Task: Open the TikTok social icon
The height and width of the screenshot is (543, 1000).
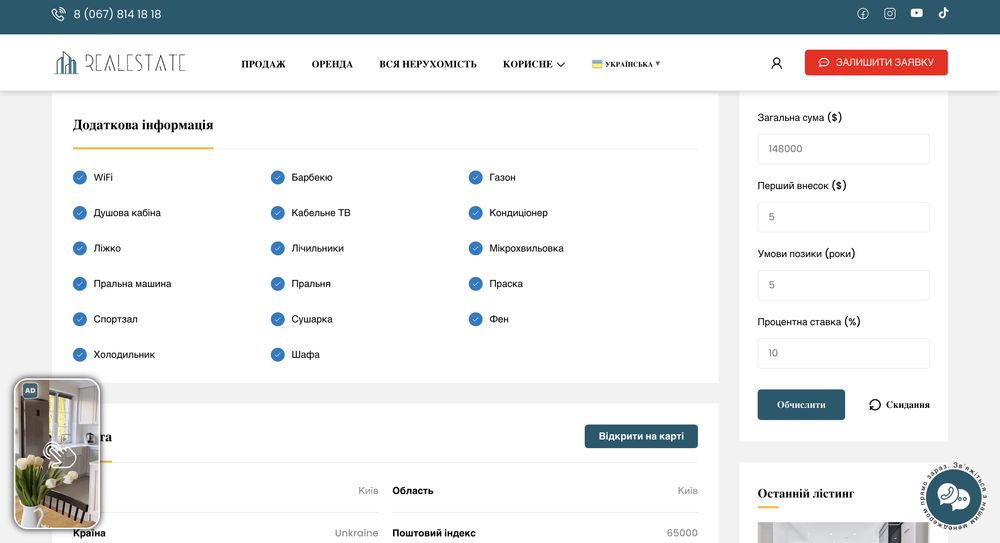Action: point(943,13)
